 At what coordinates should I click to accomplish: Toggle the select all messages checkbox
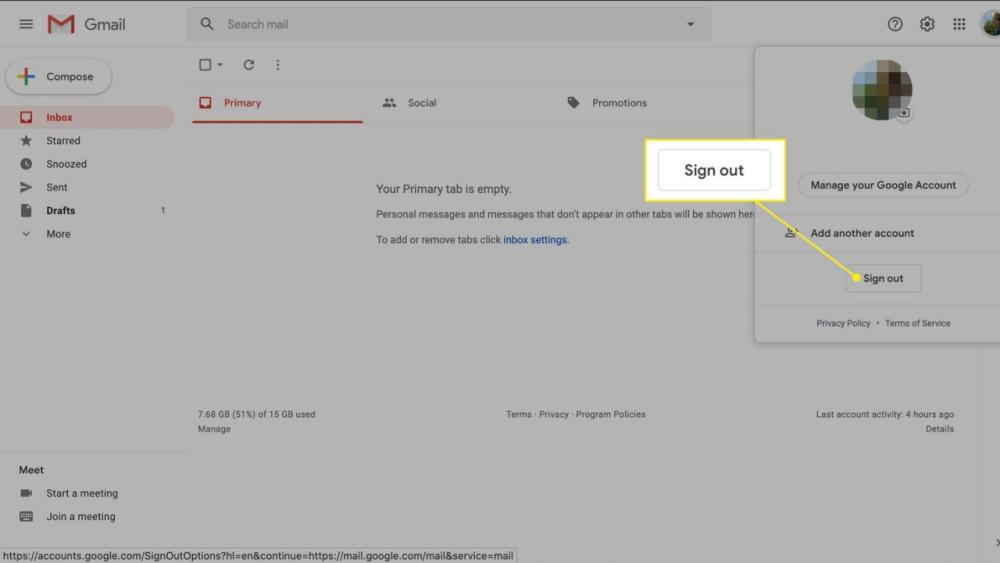[205, 65]
